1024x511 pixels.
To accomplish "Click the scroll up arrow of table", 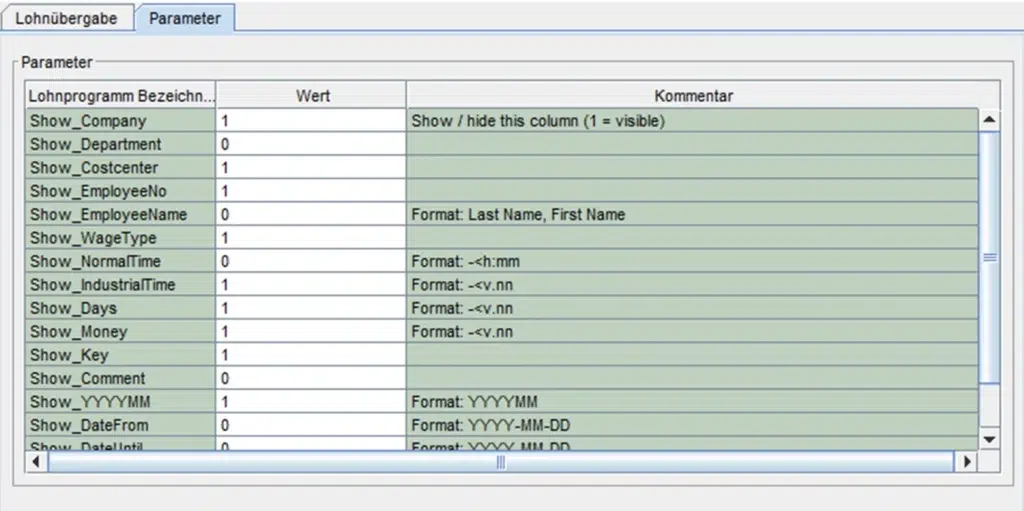I will point(989,120).
